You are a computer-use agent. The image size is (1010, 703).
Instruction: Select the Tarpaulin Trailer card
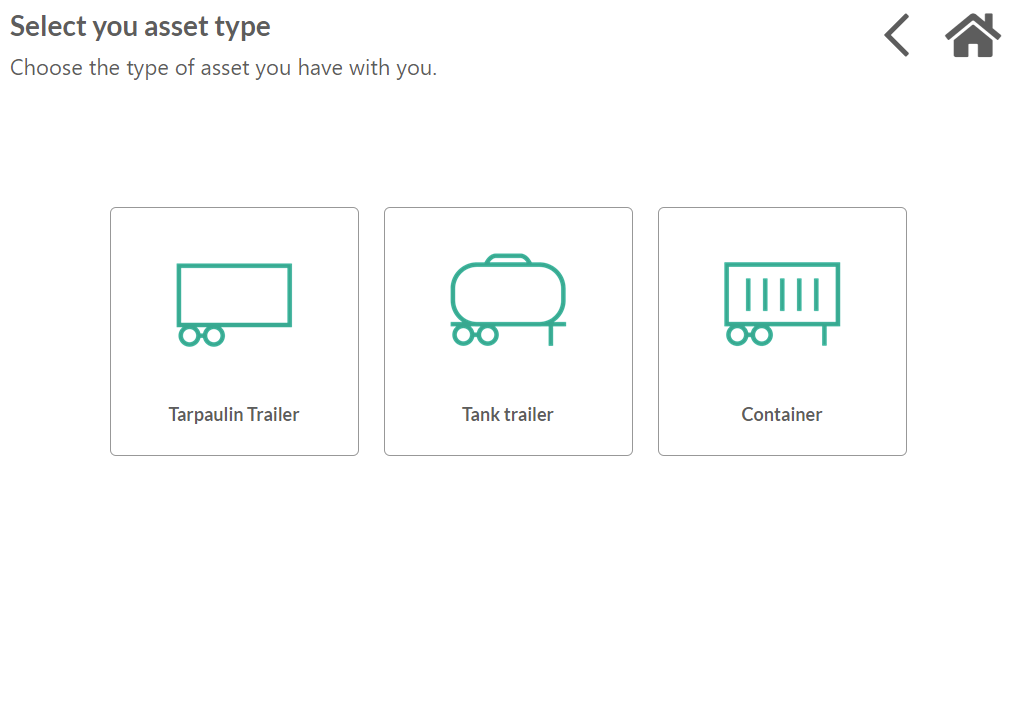pyautogui.click(x=234, y=331)
